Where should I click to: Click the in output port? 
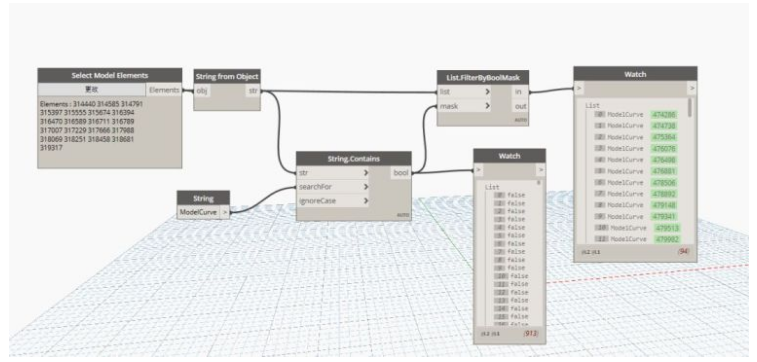[520, 92]
